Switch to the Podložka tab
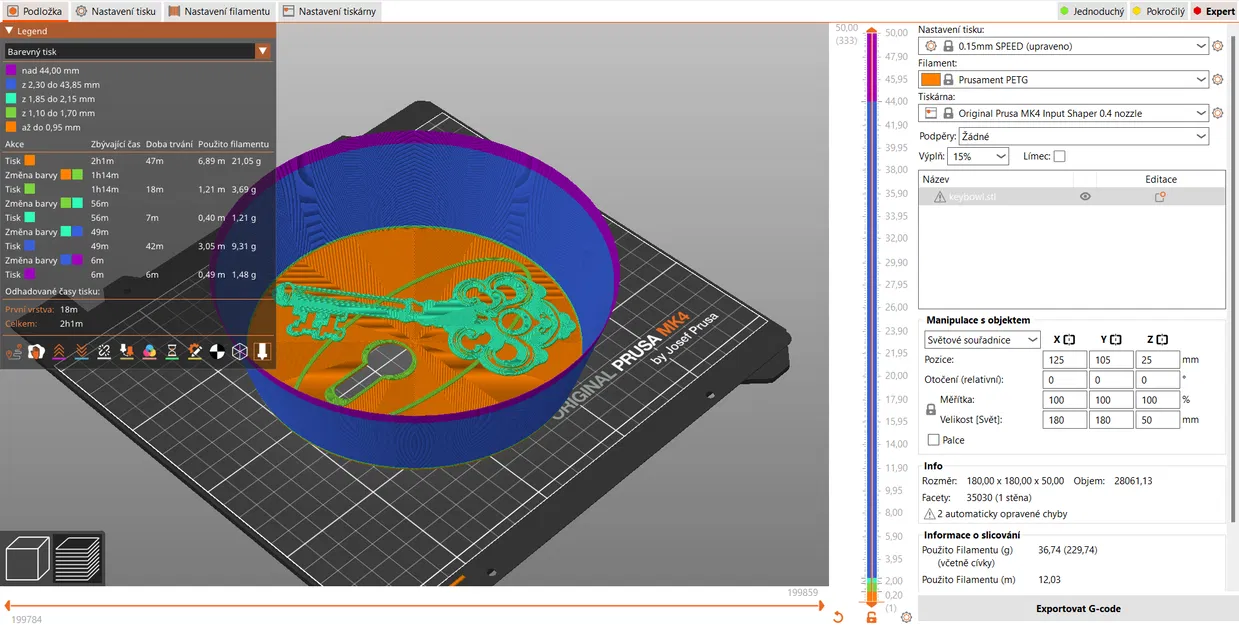This screenshot has width=1239, height=625. [x=33, y=11]
